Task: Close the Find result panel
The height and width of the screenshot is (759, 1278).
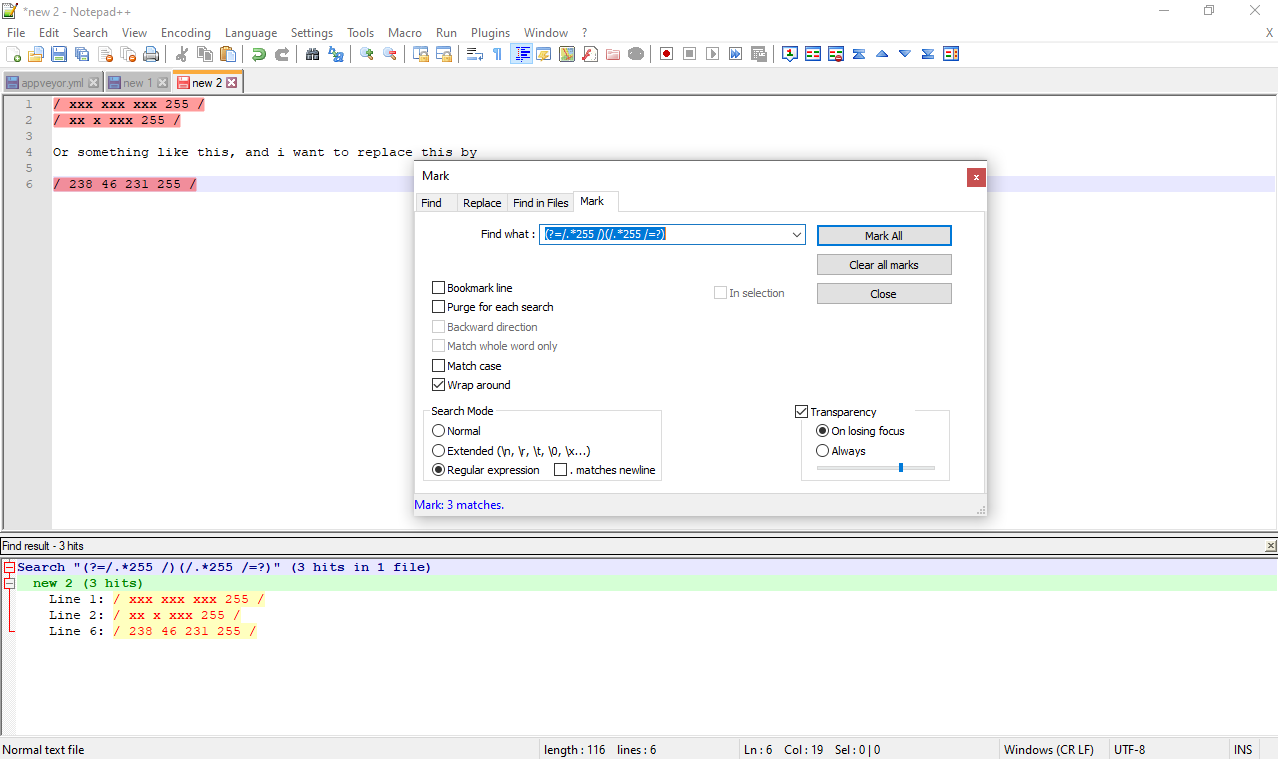Action: coord(1271,546)
